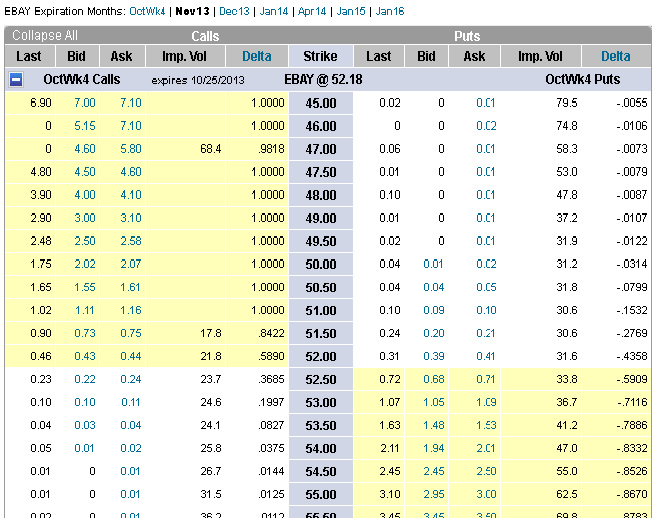Image resolution: width=655 pixels, height=518 pixels.
Task: Click call bid 1.11 at strike 51.00
Action: pyautogui.click(x=85, y=310)
